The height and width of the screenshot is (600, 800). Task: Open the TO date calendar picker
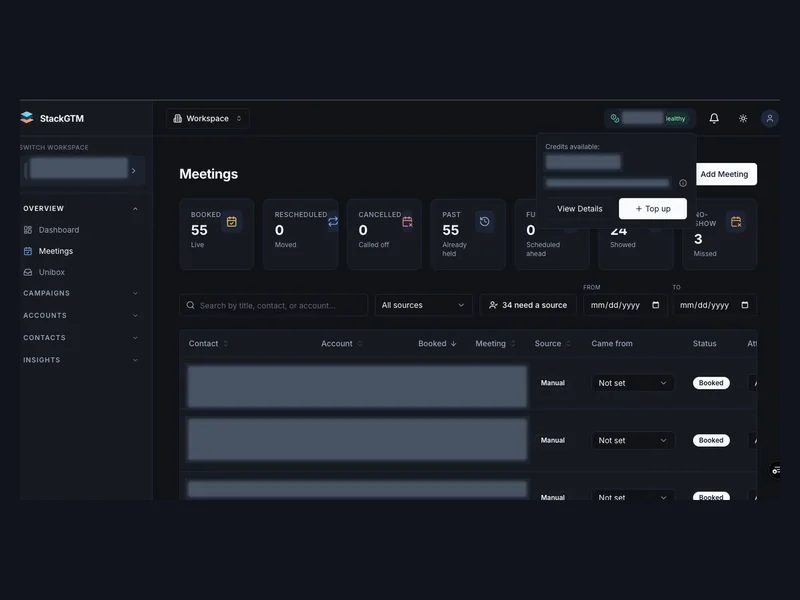tap(744, 305)
